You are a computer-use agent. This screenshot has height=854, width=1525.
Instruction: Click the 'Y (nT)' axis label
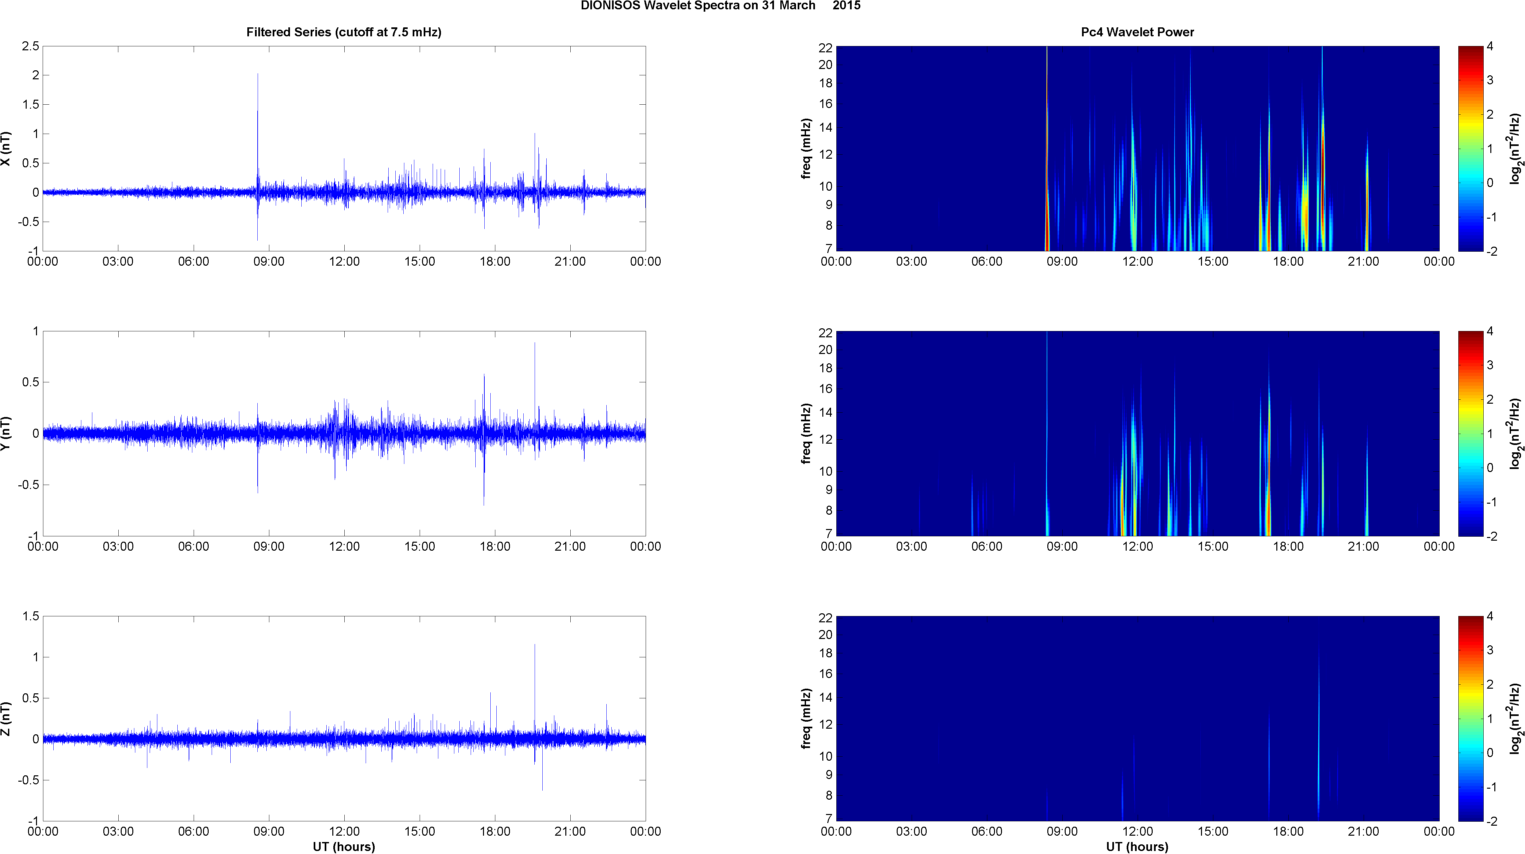(6, 433)
